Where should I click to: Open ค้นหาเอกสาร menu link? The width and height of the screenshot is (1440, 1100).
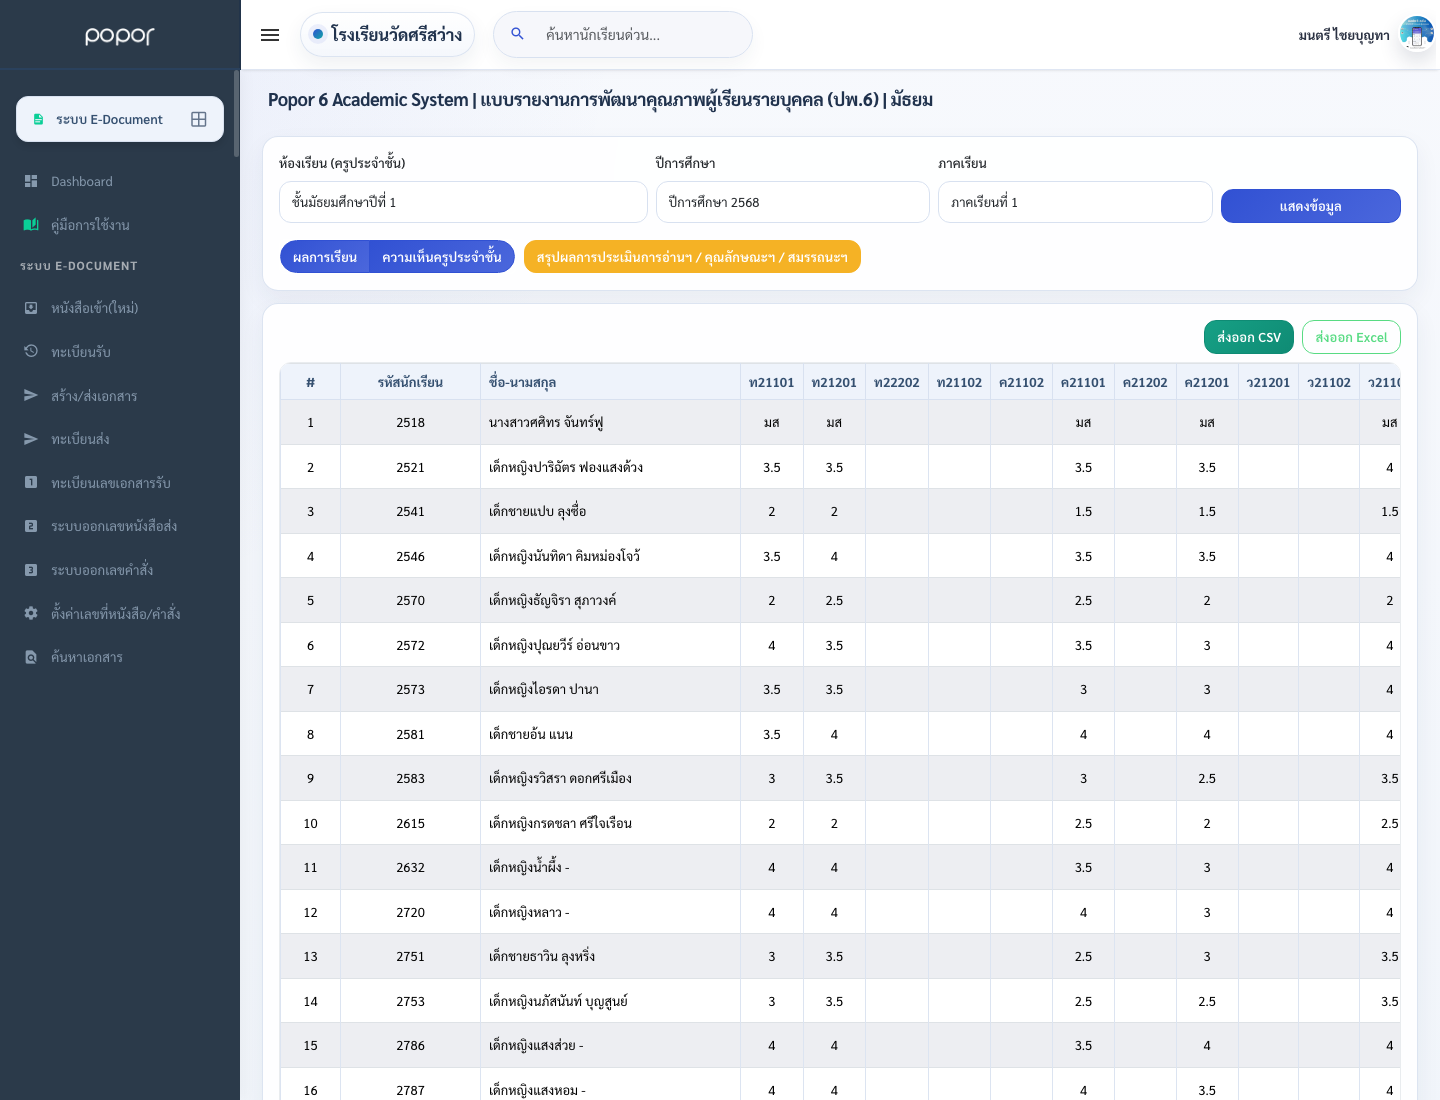pyautogui.click(x=120, y=657)
